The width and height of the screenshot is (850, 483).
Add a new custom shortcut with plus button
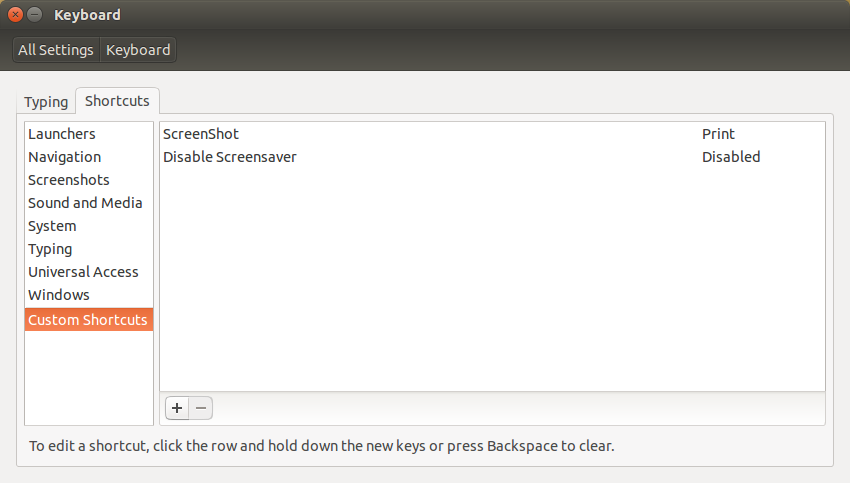(177, 408)
